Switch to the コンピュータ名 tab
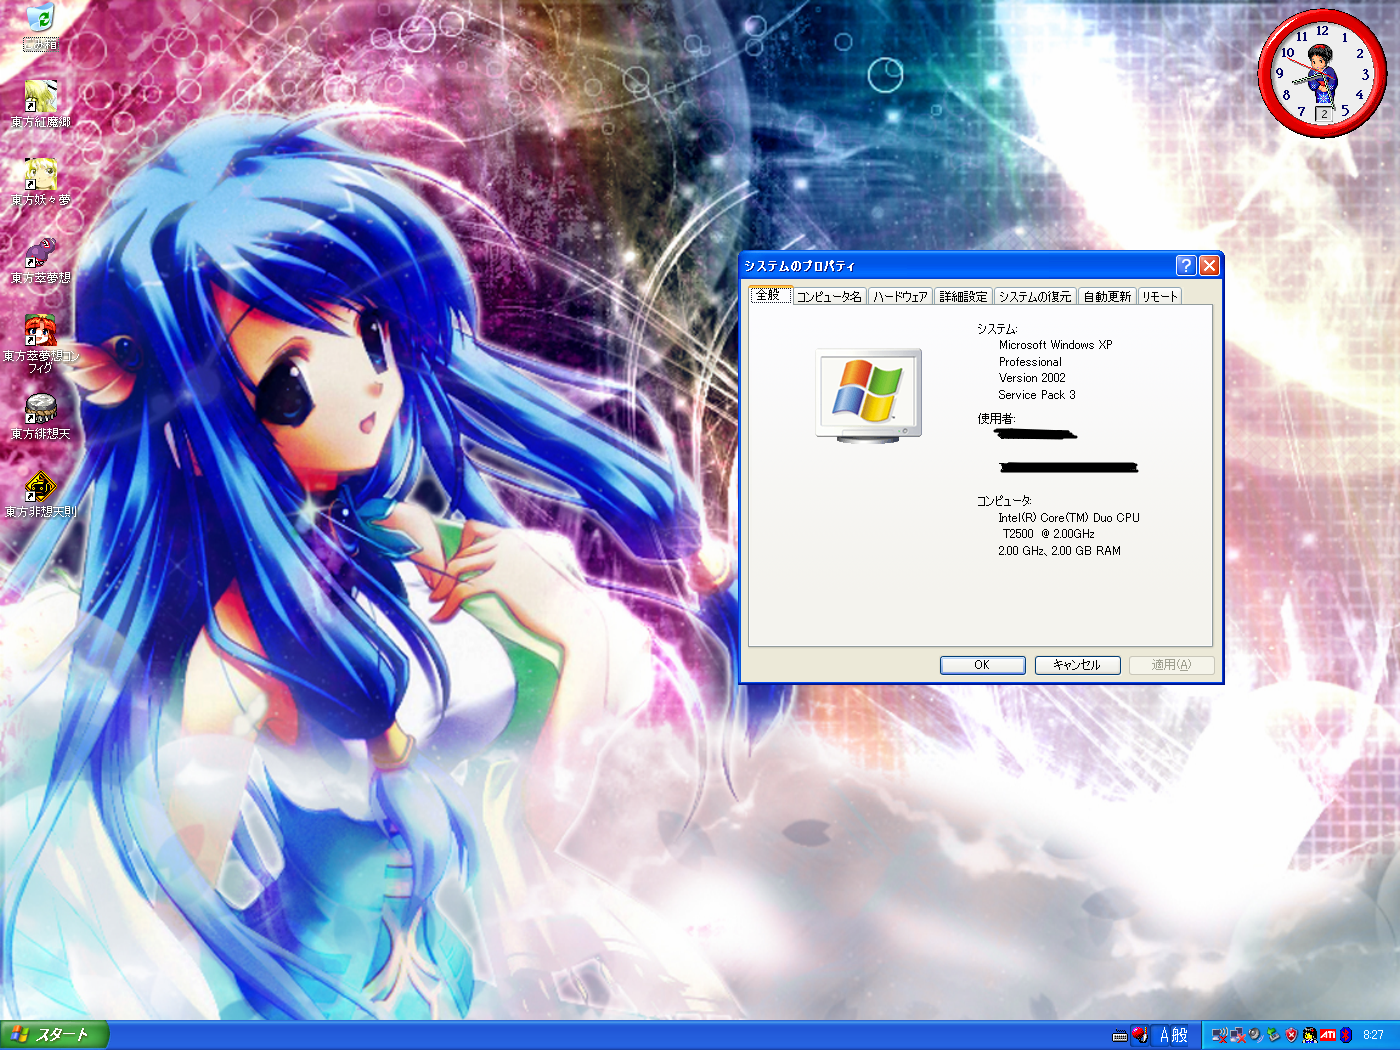This screenshot has height=1050, width=1400. 829,297
